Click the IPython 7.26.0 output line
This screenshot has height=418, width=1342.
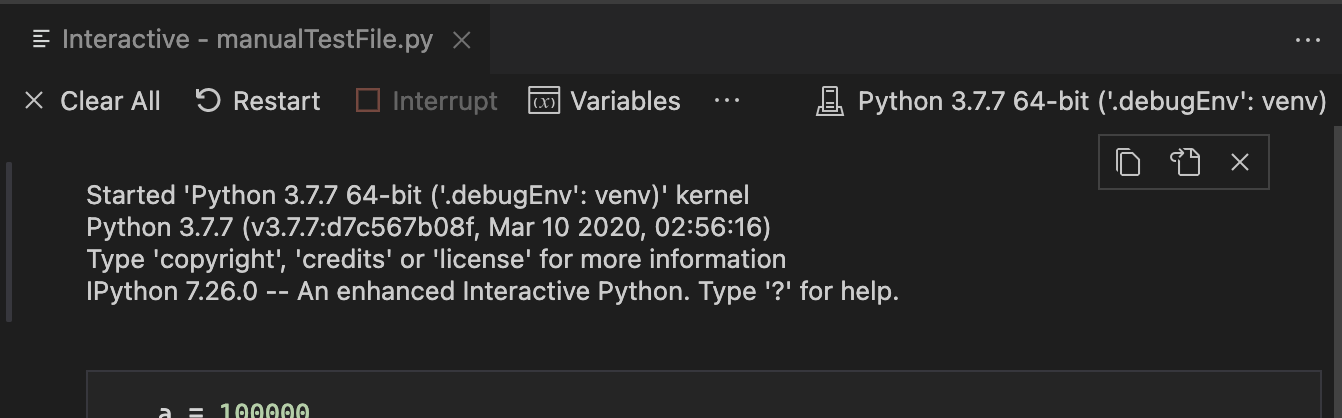point(492,292)
